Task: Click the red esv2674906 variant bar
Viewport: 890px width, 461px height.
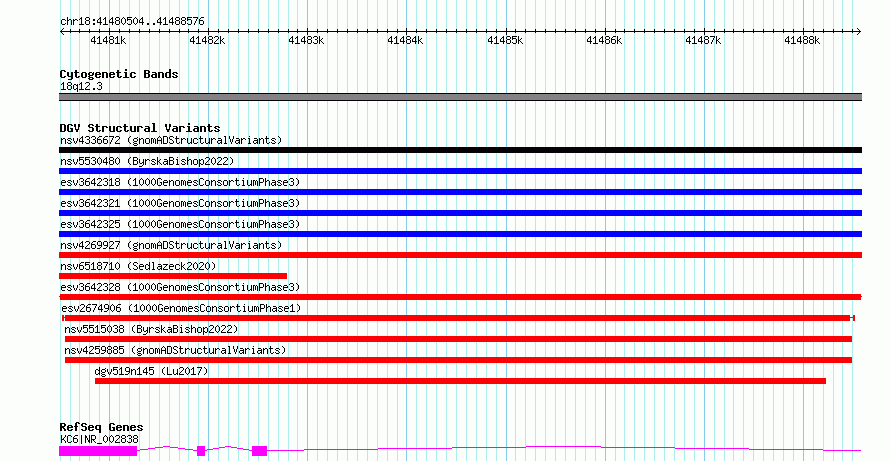Action: (459, 318)
